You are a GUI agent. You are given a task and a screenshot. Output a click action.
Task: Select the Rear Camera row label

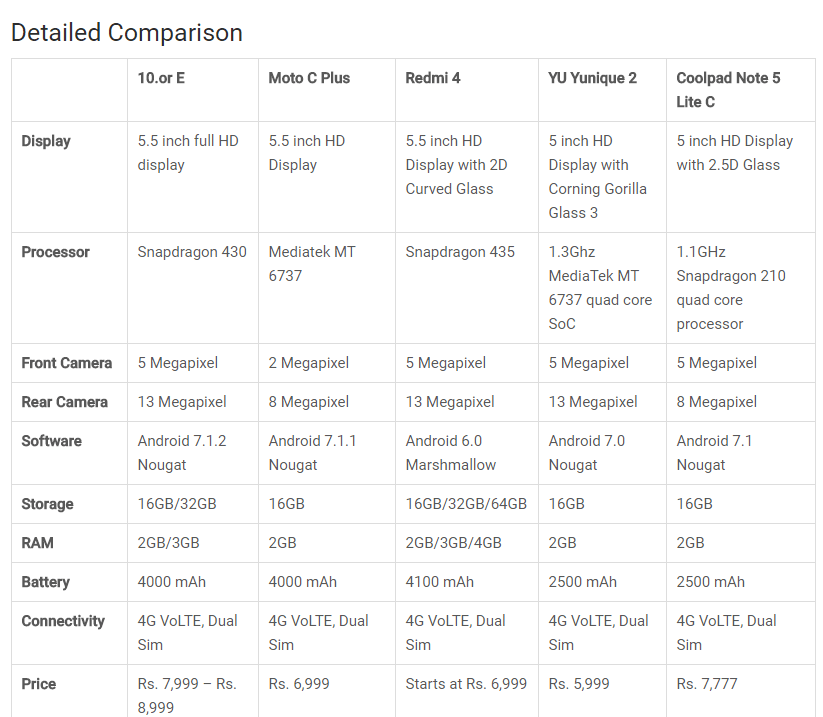[x=65, y=402]
